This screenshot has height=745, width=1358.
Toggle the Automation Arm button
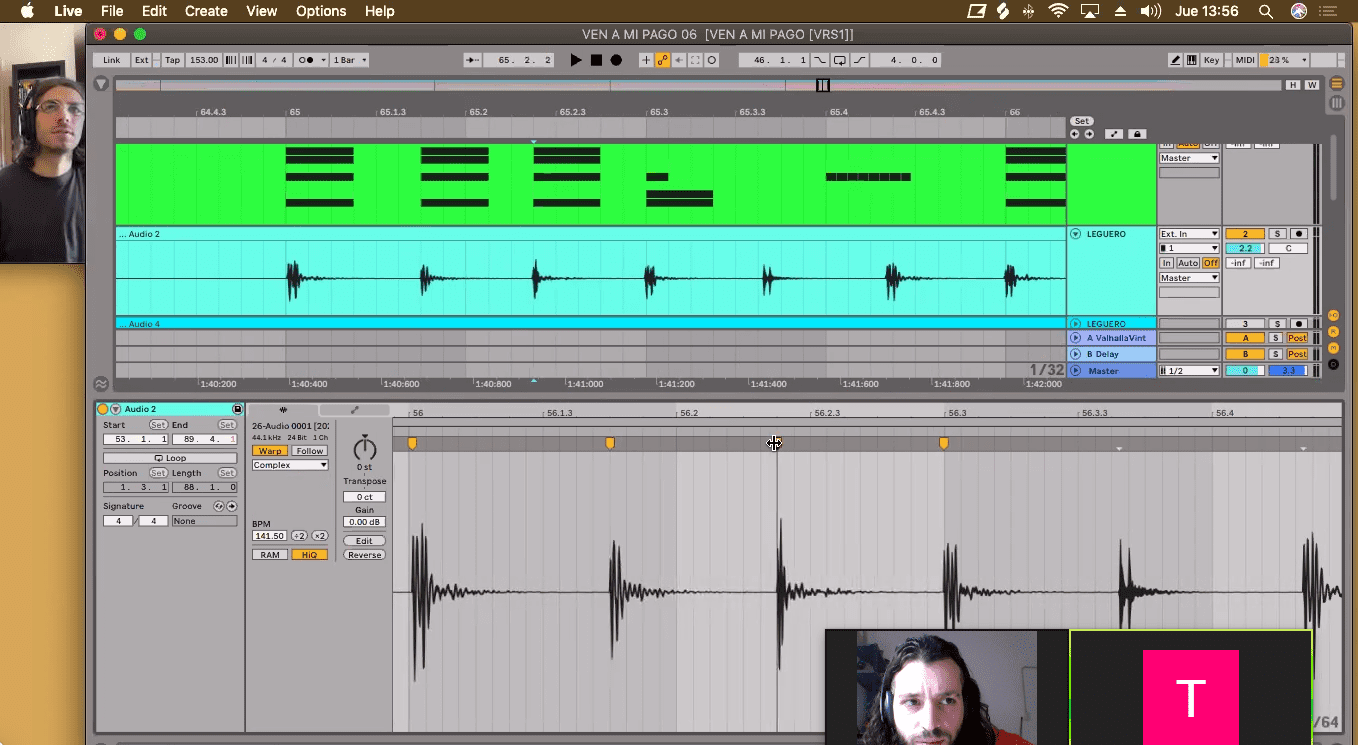[662, 60]
